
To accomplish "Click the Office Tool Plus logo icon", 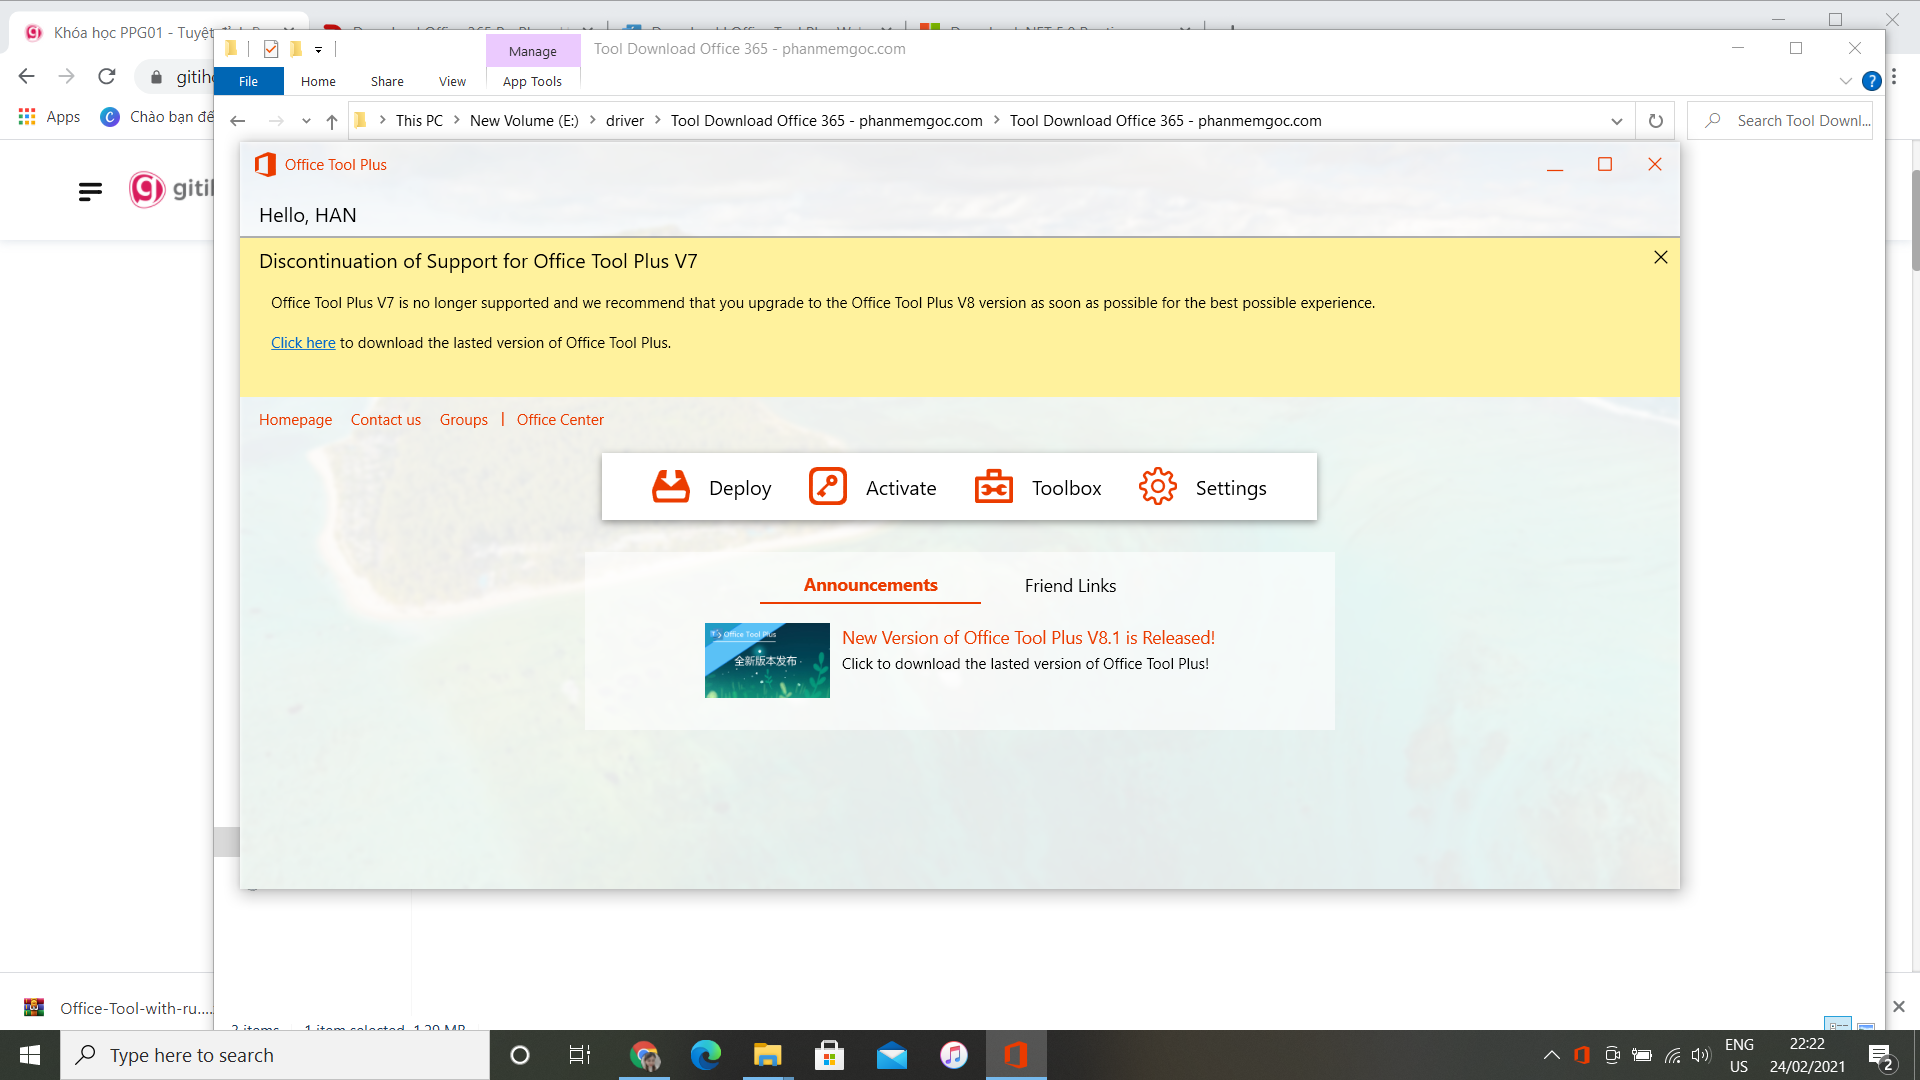I will [265, 165].
